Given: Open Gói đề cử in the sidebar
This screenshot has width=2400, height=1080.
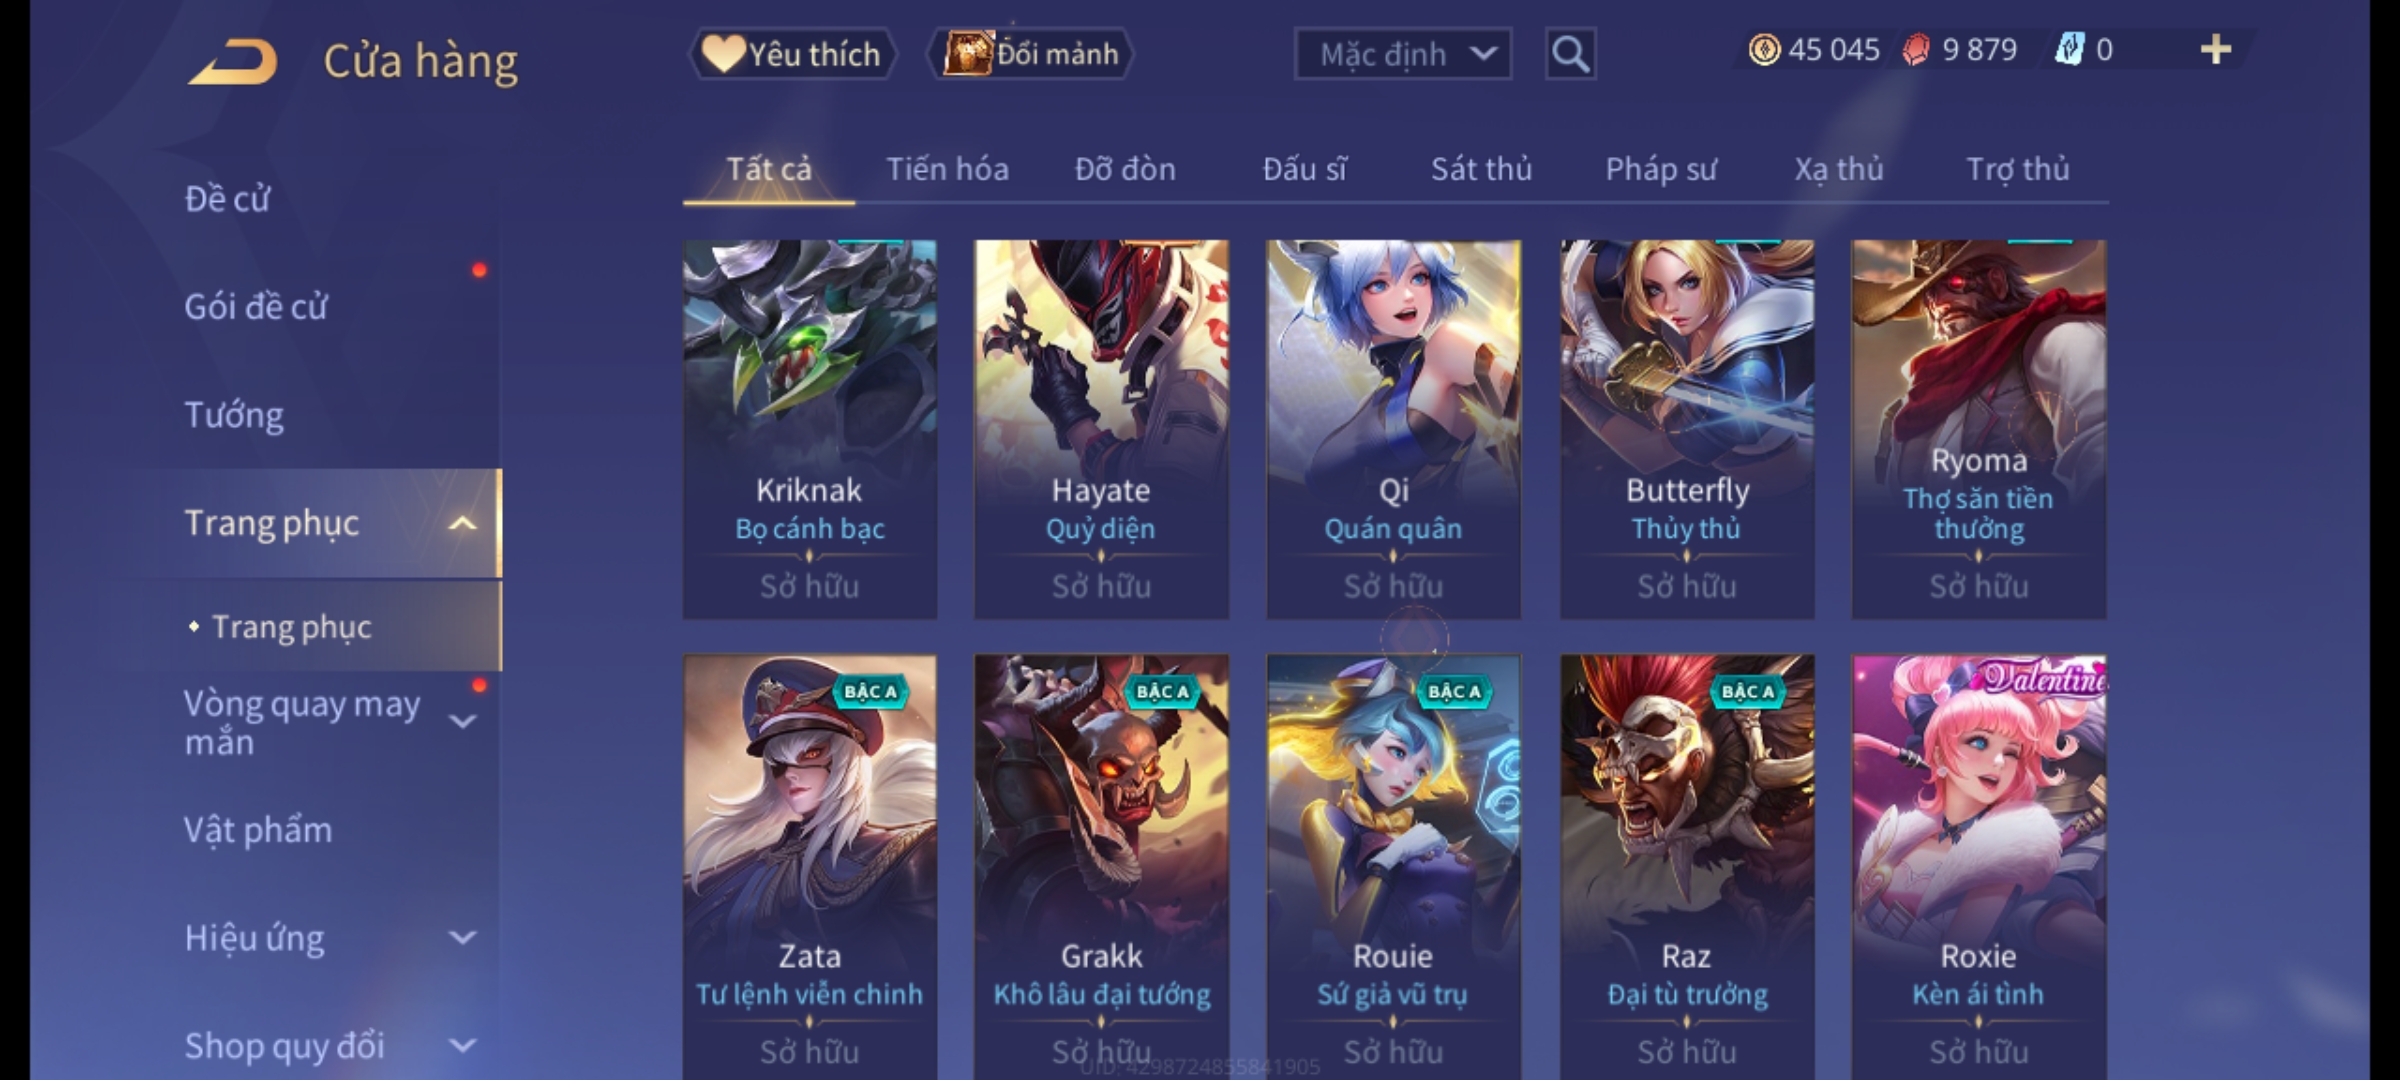Looking at the screenshot, I should tap(256, 306).
